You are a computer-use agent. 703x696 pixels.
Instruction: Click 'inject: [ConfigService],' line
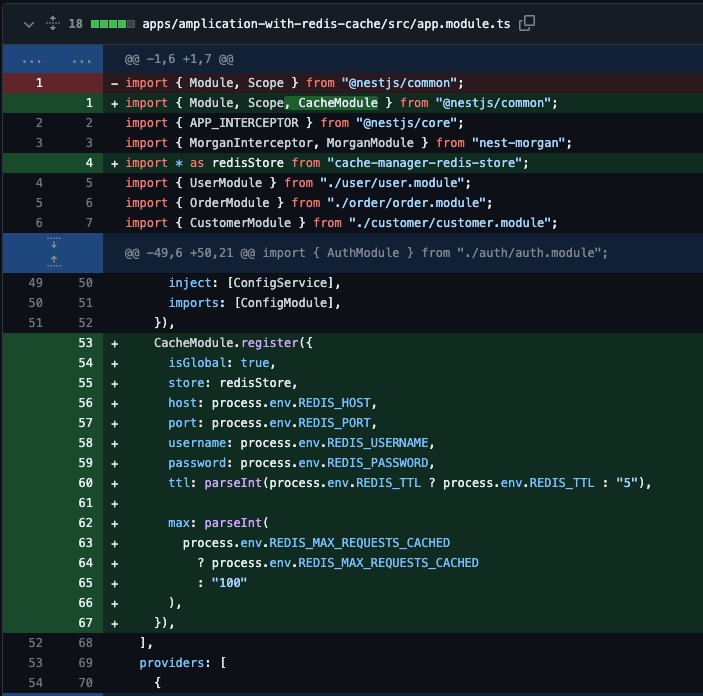click(255, 283)
